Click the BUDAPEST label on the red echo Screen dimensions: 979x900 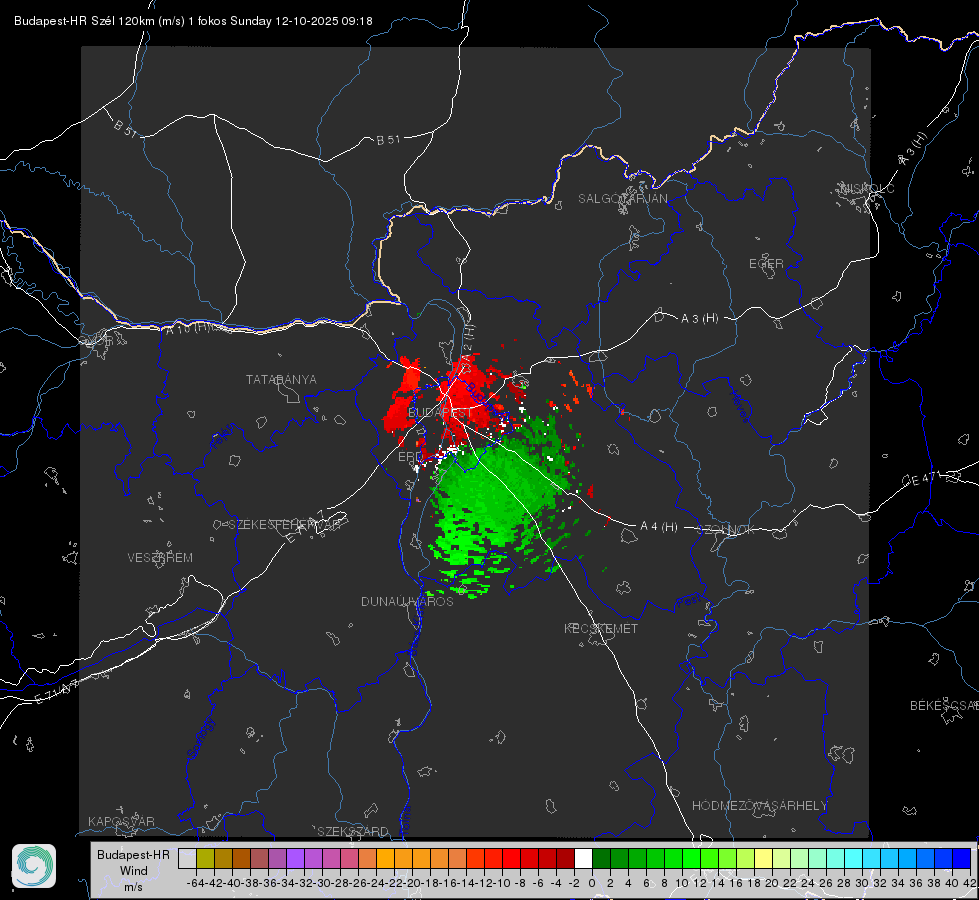pos(440,413)
